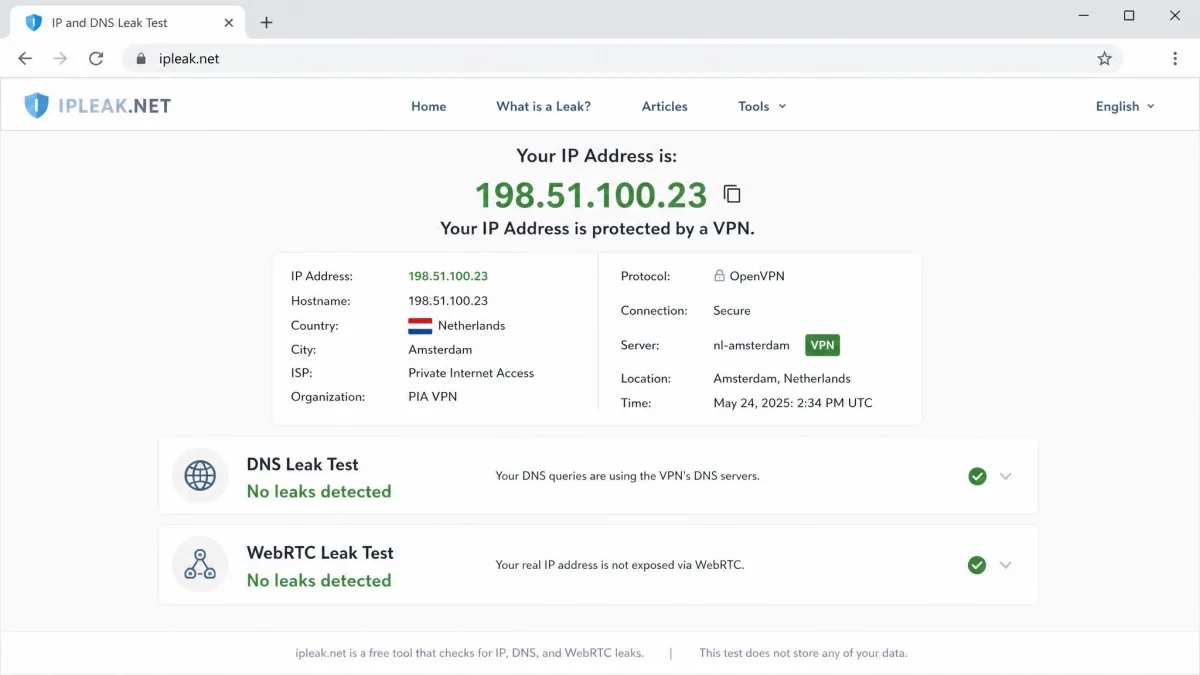Click the 'WebRTC Leak Test' title

coord(320,553)
